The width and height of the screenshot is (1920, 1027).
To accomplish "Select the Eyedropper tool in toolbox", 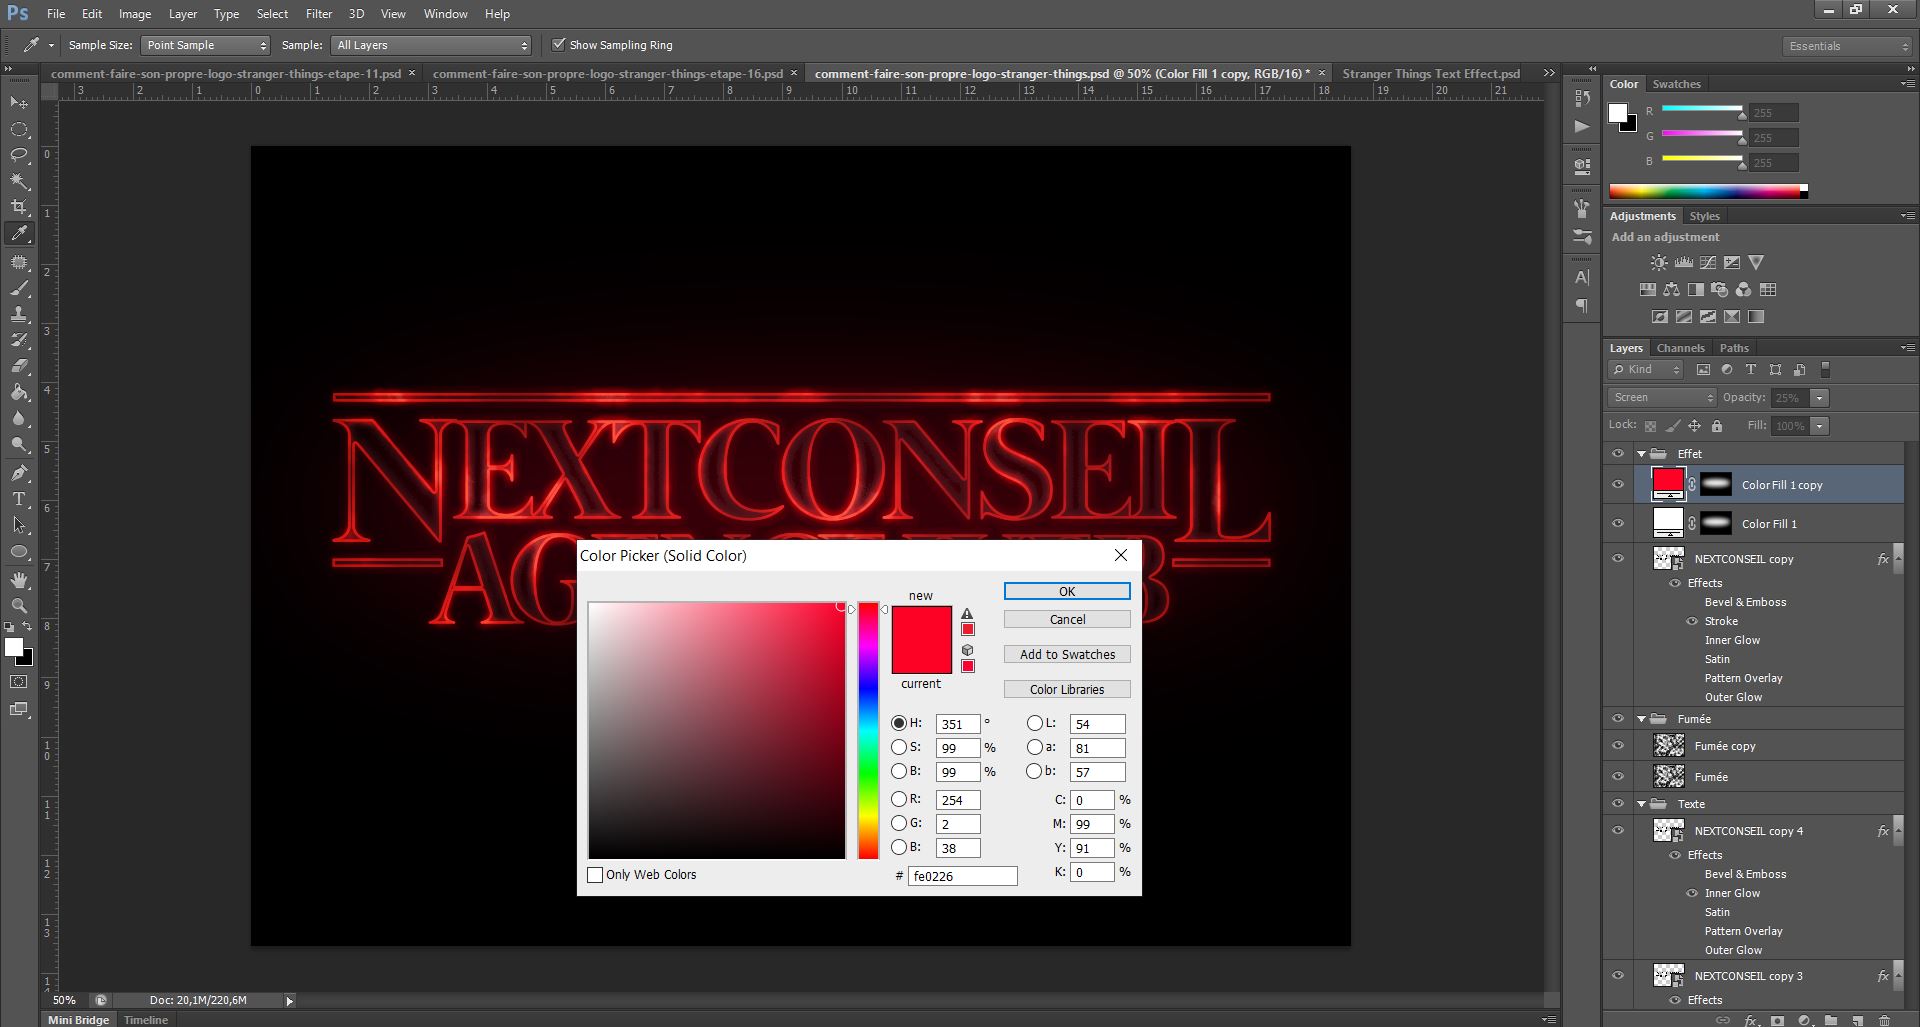I will click(x=19, y=234).
